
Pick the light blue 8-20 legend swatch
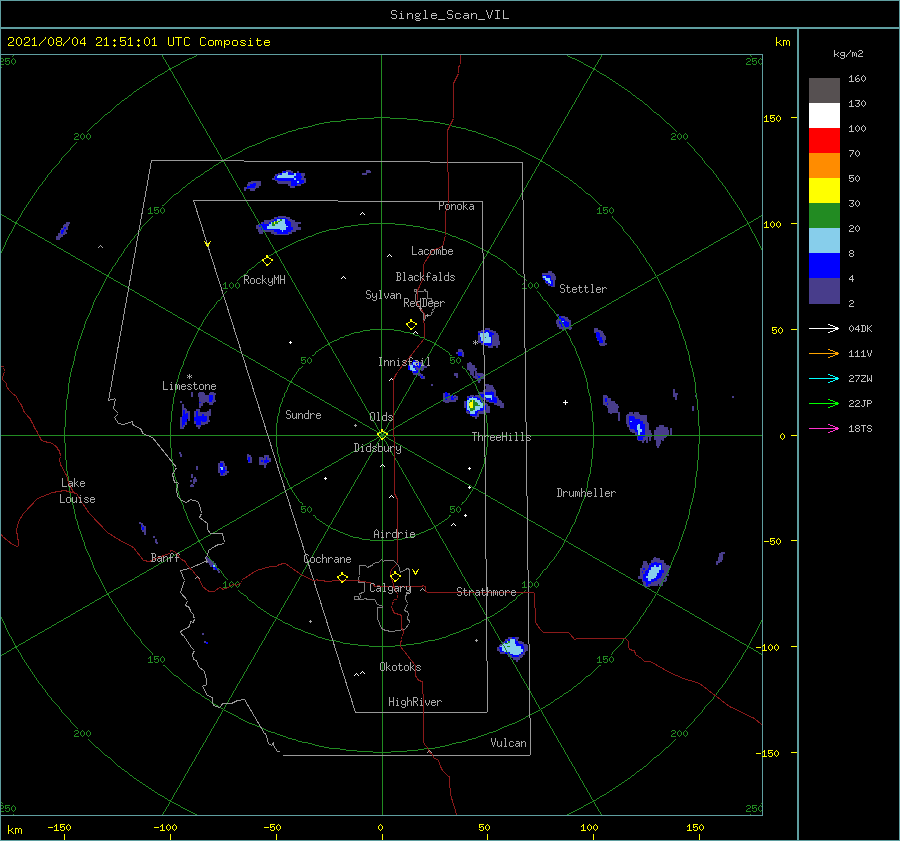click(x=824, y=241)
